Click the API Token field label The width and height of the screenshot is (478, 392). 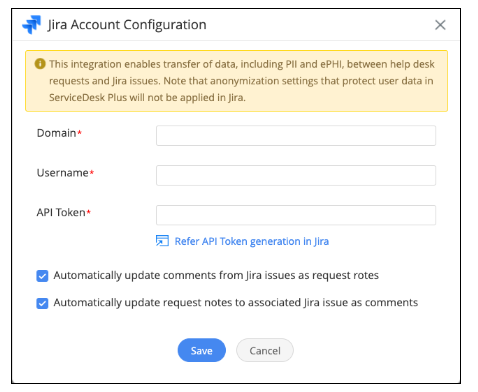(63, 212)
